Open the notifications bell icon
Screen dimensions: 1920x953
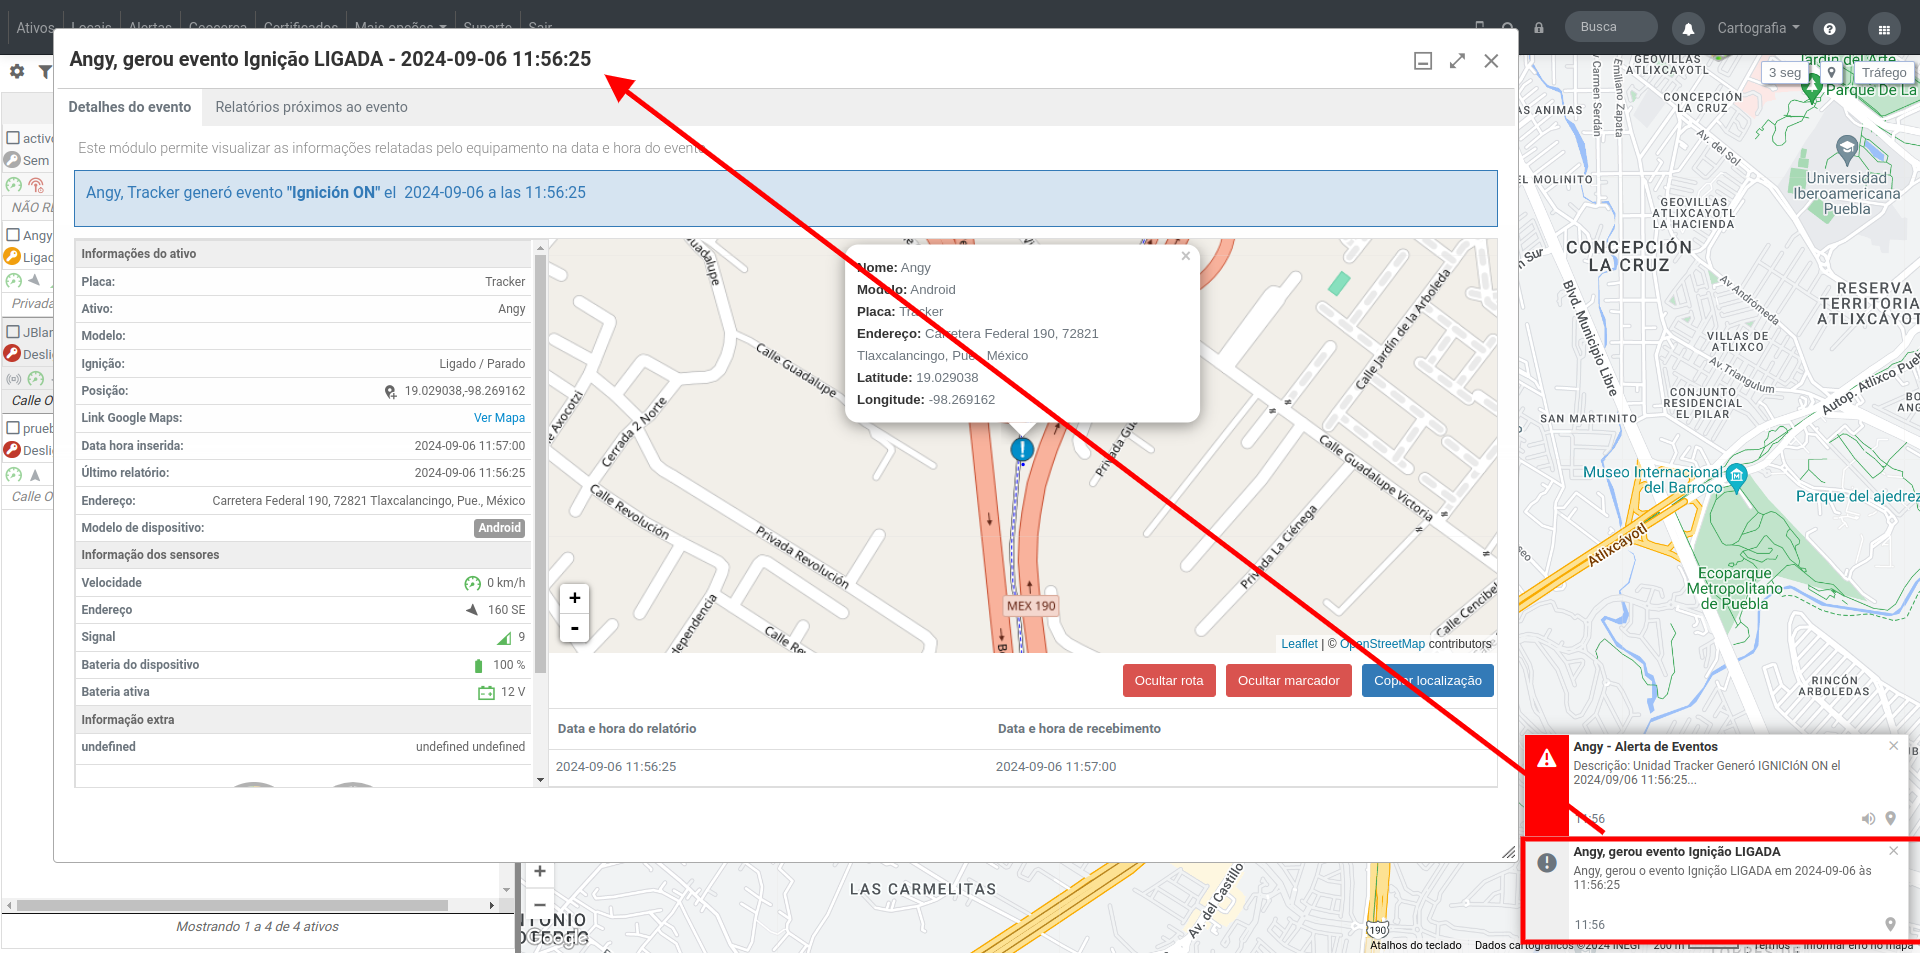[1688, 28]
